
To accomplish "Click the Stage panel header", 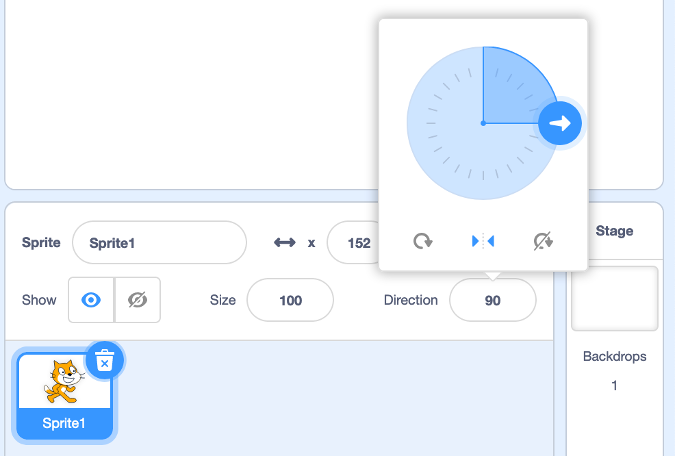I will coord(614,231).
